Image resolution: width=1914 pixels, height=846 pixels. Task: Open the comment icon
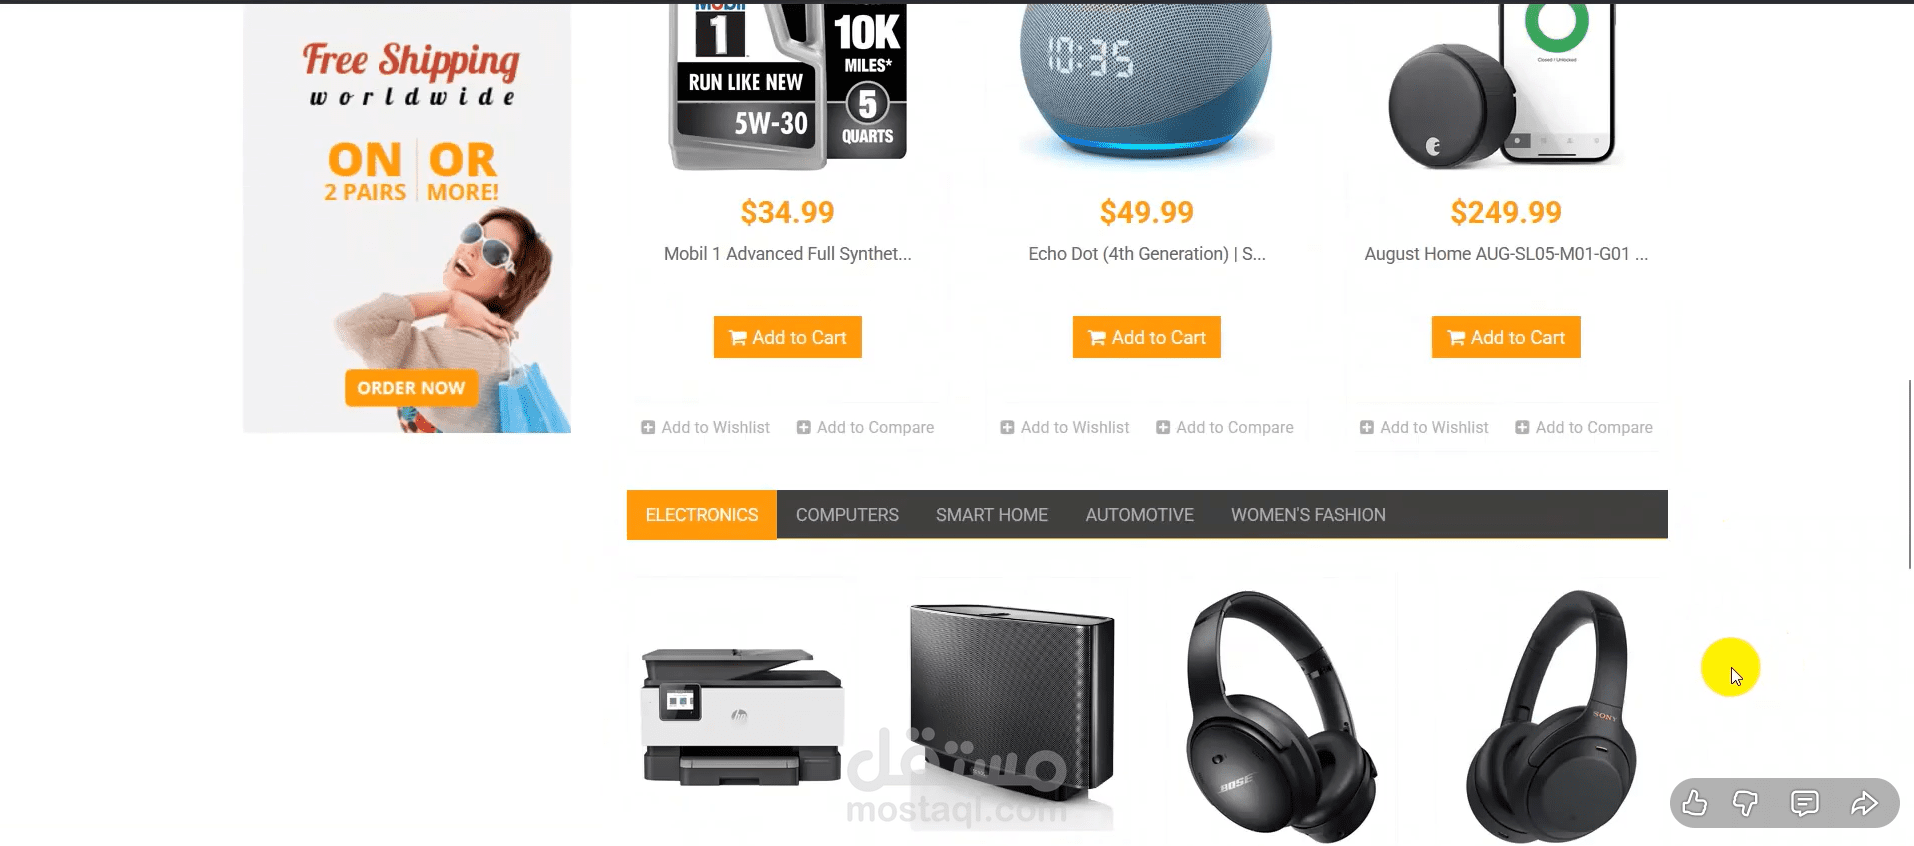[x=1804, y=803]
